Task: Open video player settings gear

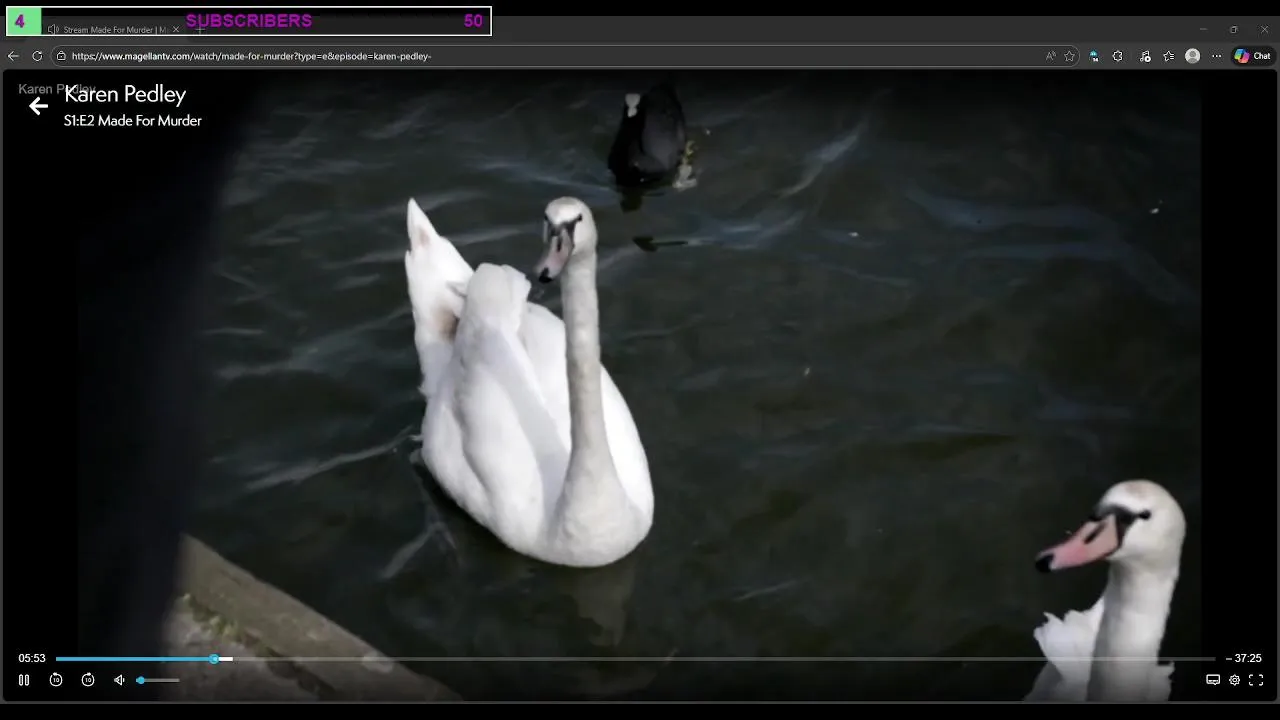Action: 1235,680
